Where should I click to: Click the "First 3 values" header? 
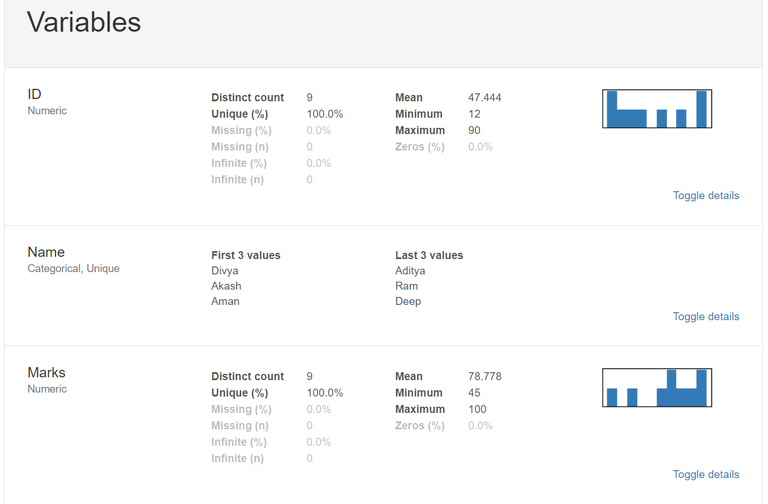(x=246, y=255)
